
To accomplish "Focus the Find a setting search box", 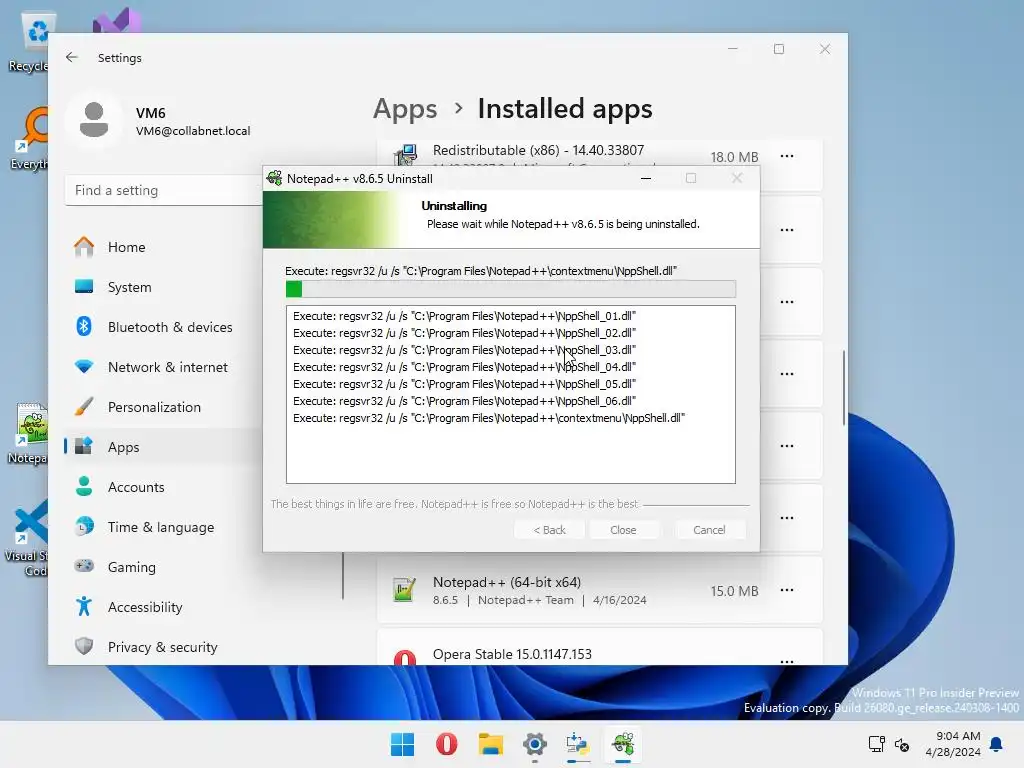I will point(163,190).
